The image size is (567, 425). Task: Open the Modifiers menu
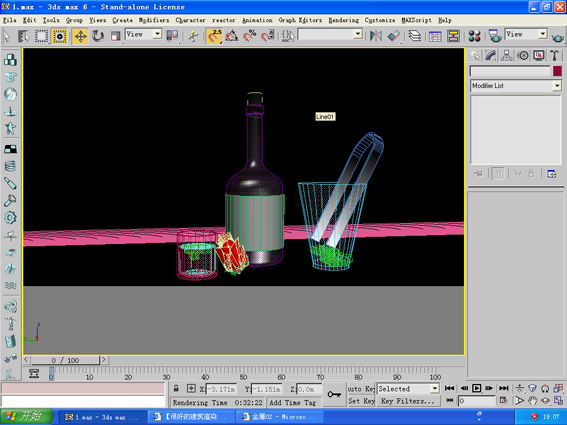pyautogui.click(x=154, y=20)
